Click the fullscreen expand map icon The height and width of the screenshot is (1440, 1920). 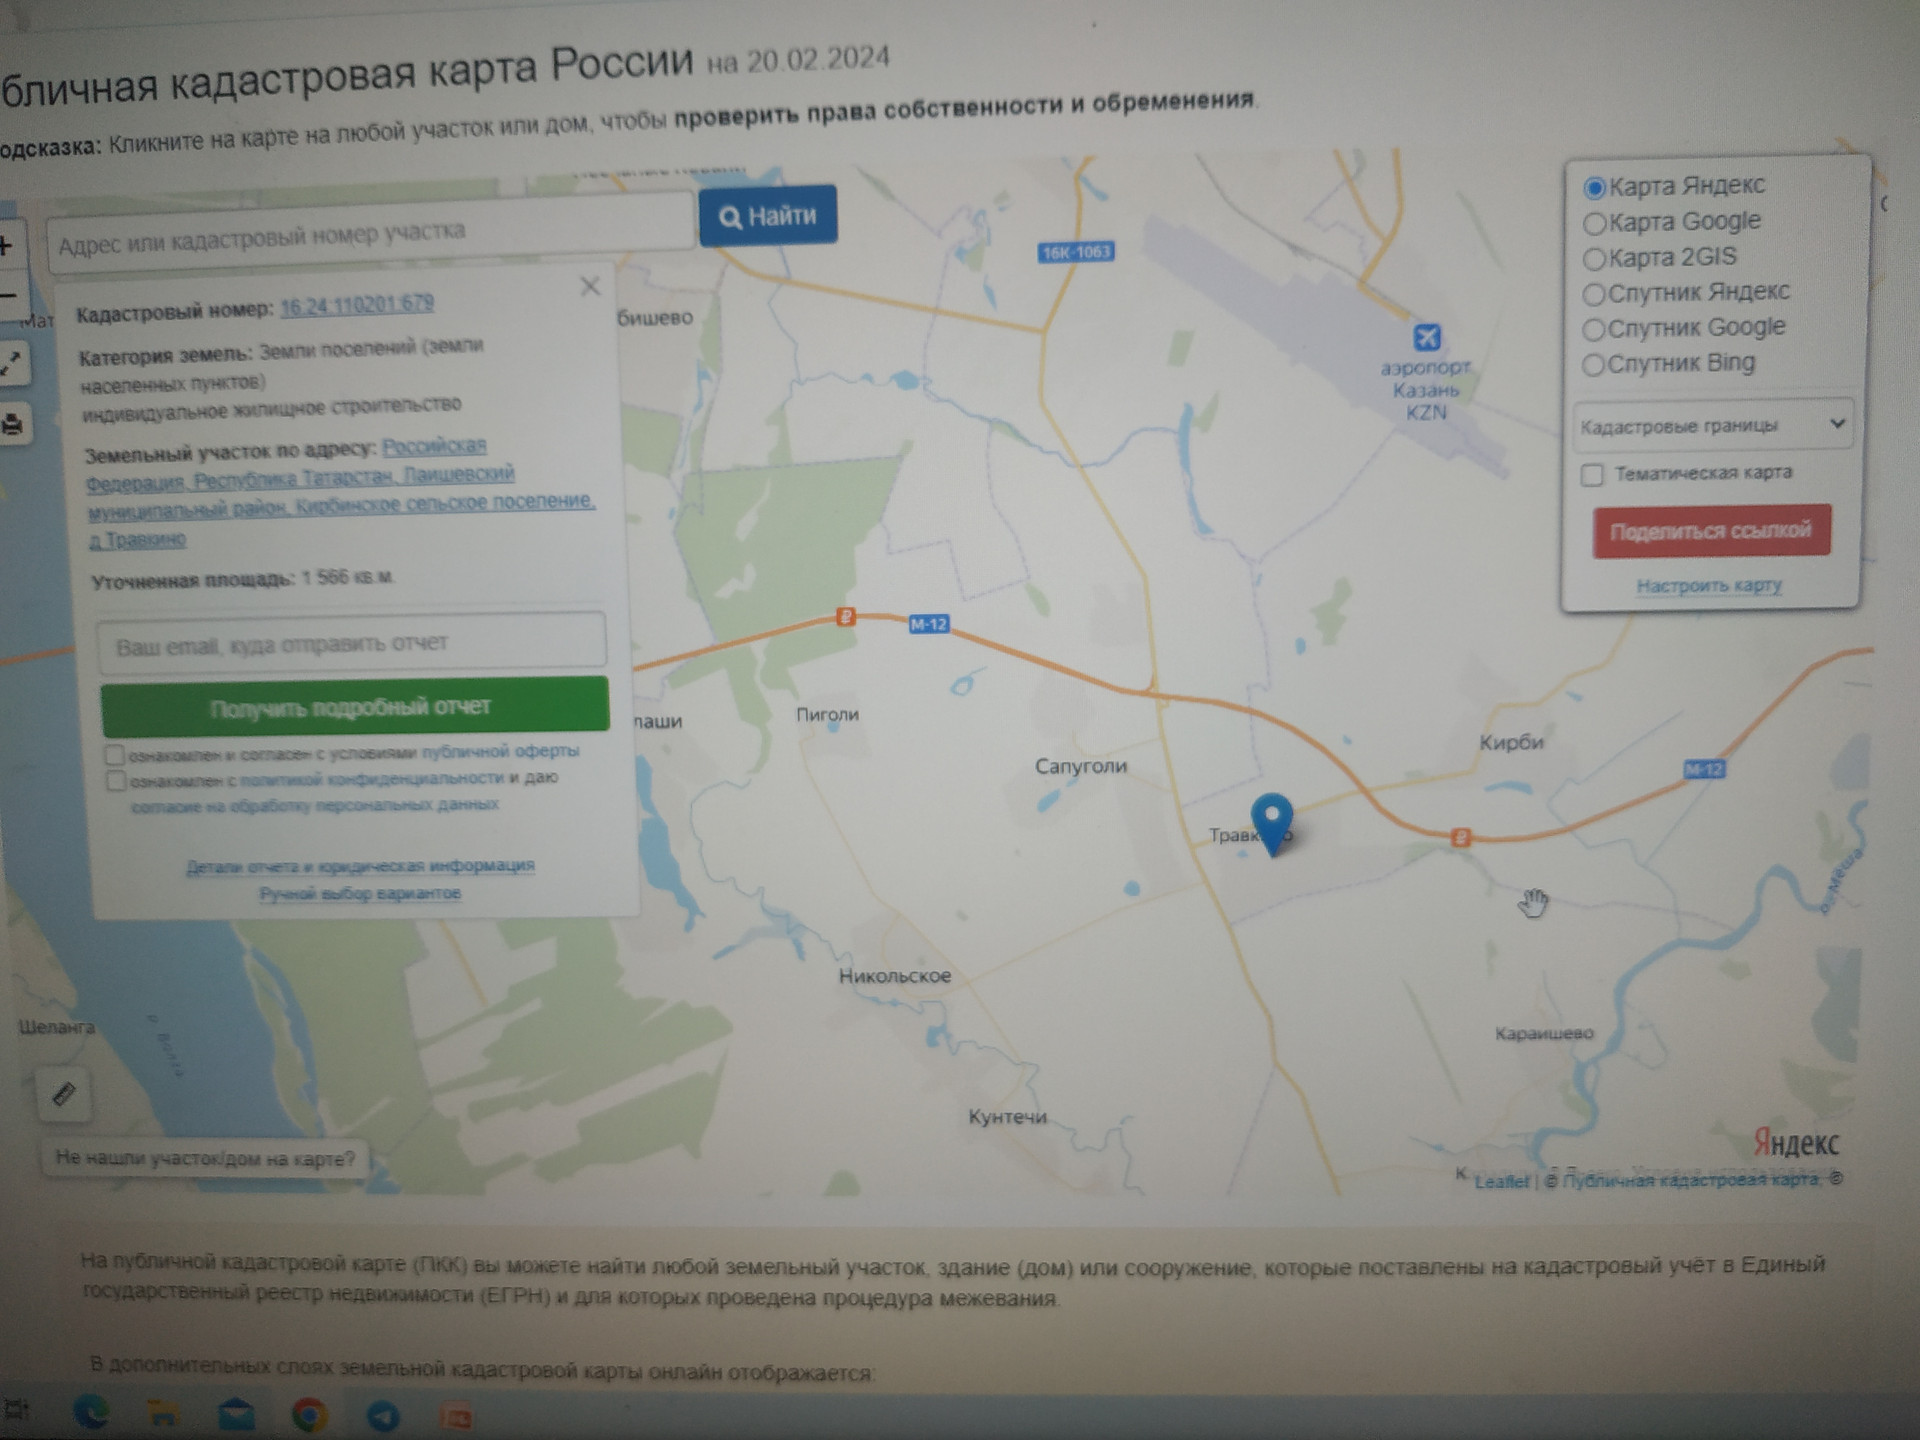pyautogui.click(x=12, y=363)
